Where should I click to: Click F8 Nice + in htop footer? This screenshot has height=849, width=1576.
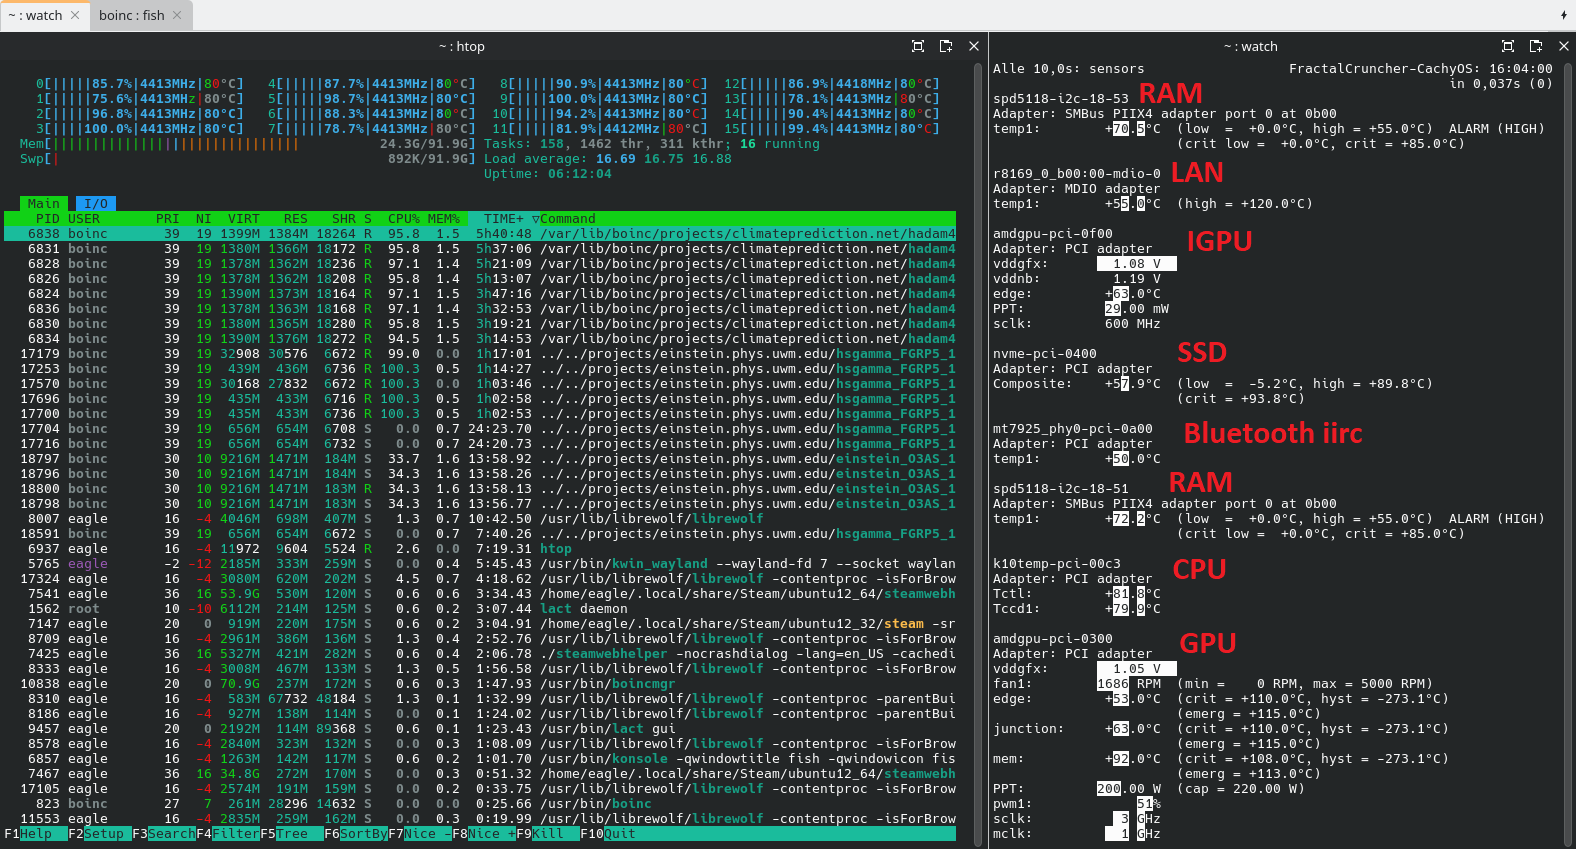(x=484, y=834)
